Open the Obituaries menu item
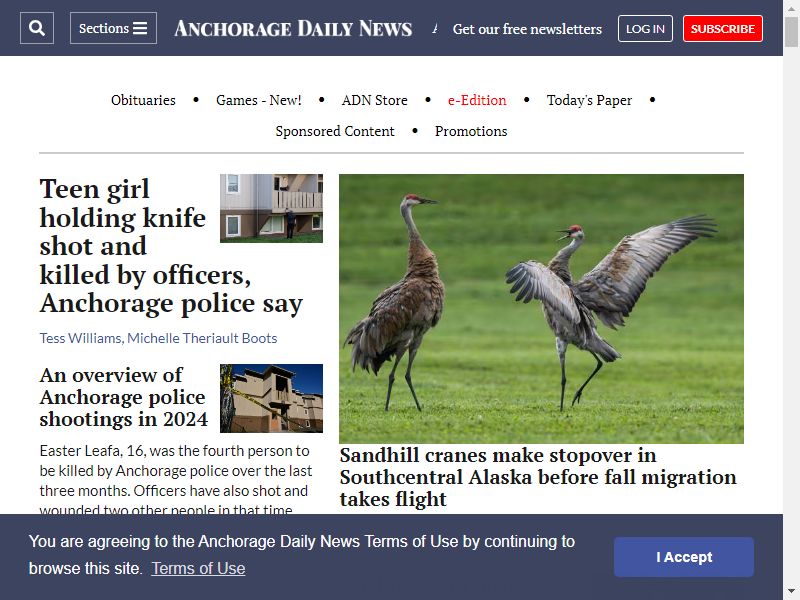The image size is (800, 600). tap(143, 100)
